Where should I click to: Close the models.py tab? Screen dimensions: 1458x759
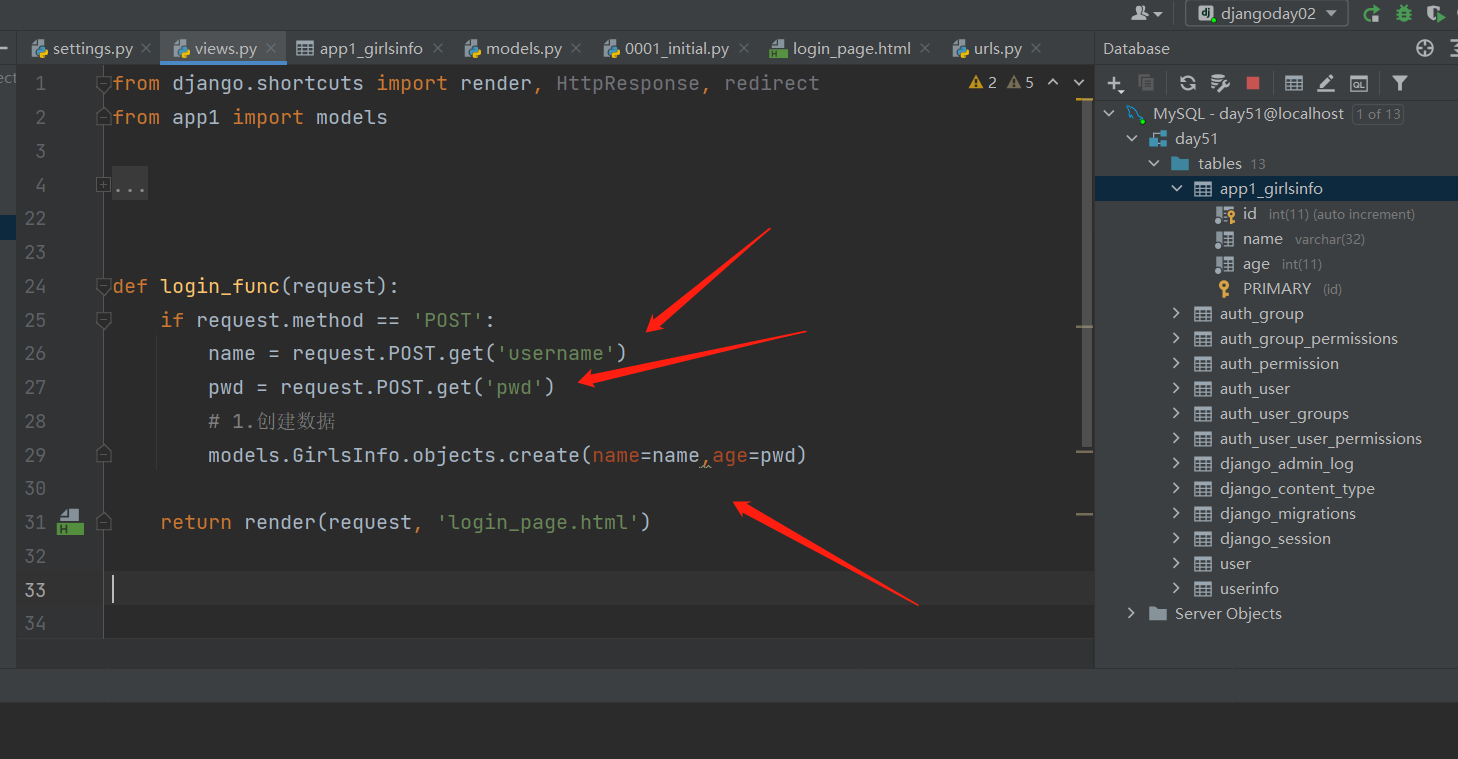pos(576,48)
